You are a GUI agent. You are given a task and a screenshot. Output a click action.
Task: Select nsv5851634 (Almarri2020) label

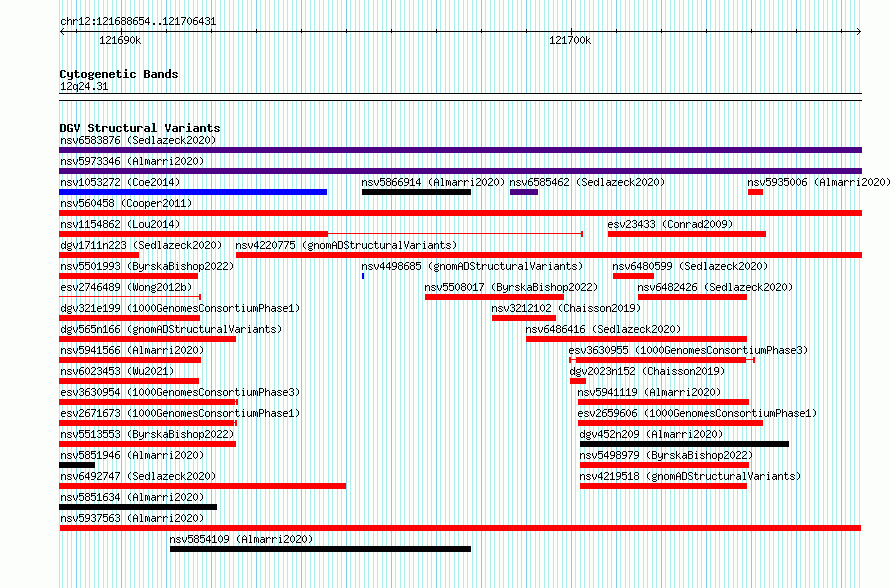point(132,497)
